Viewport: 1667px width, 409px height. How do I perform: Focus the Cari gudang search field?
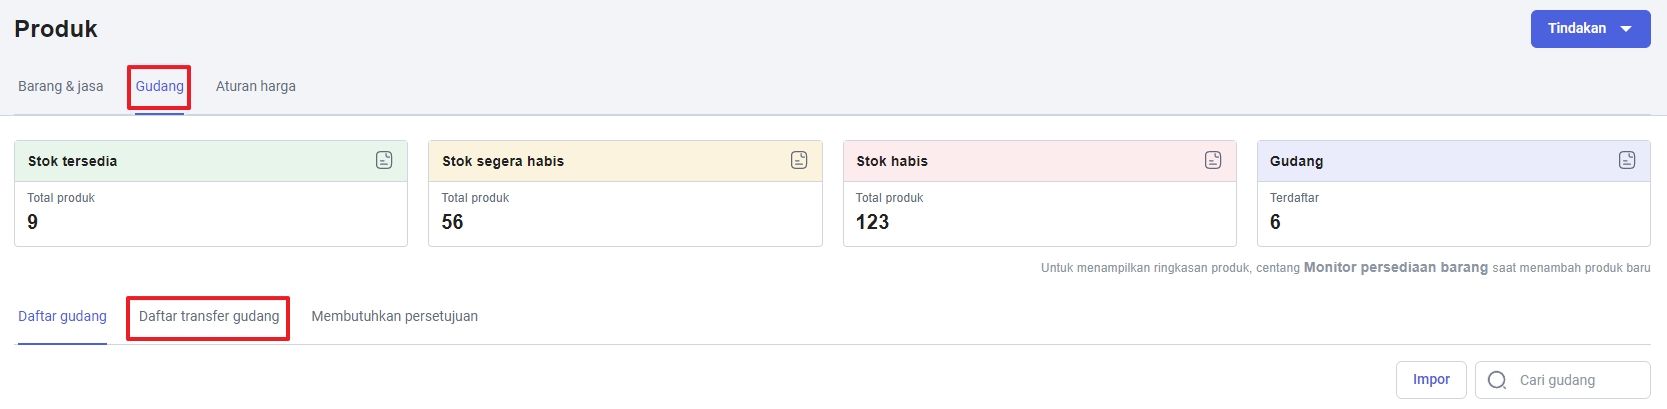[1563, 380]
